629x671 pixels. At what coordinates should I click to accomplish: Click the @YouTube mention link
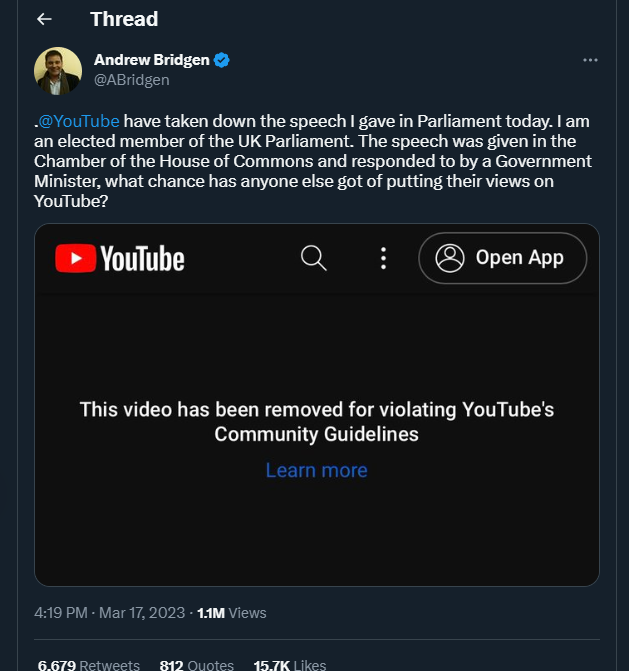pyautogui.click(x=78, y=121)
